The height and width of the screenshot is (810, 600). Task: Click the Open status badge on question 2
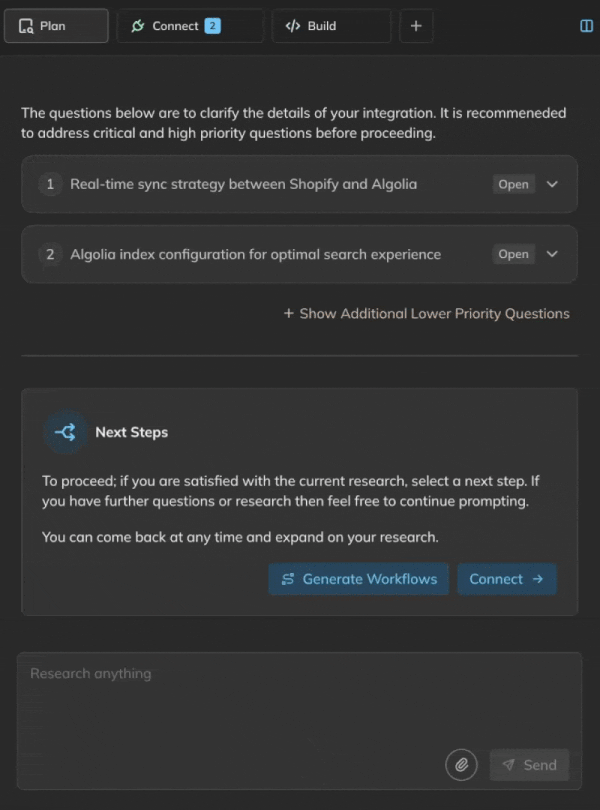point(513,254)
